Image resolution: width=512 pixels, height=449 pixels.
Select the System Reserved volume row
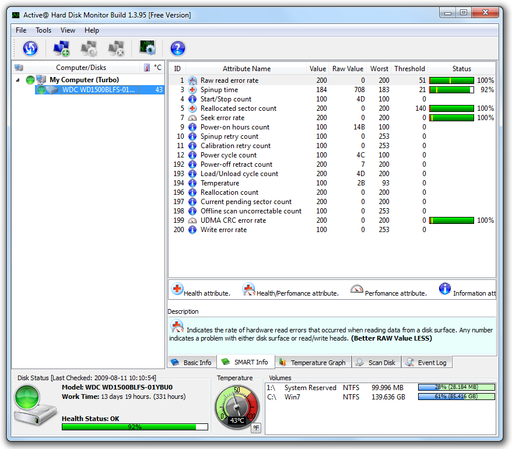[x=380, y=388]
